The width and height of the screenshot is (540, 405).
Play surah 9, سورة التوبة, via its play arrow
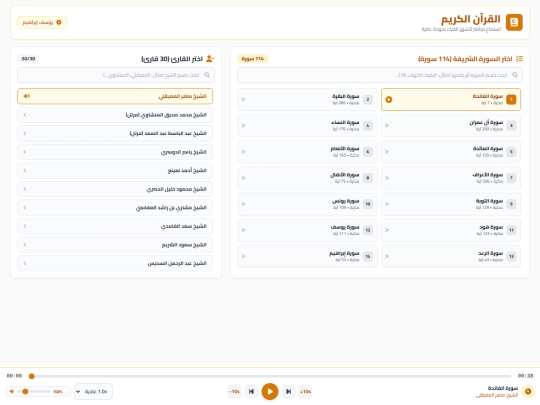point(387,204)
